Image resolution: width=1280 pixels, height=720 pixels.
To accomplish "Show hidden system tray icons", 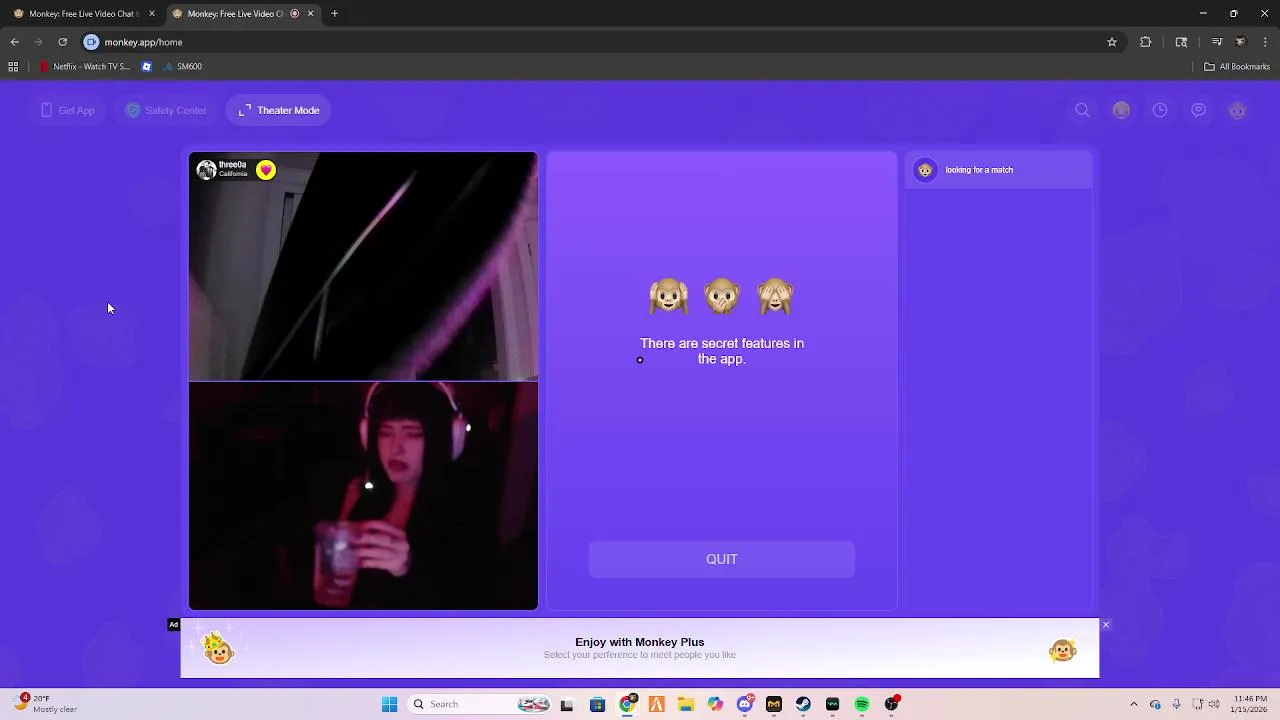I will click(1133, 704).
